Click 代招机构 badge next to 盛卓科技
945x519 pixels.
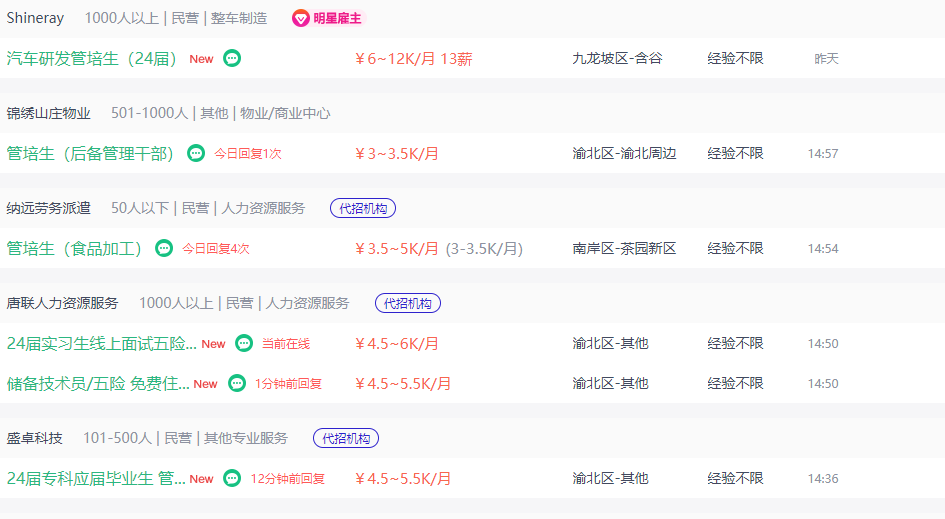click(x=346, y=438)
